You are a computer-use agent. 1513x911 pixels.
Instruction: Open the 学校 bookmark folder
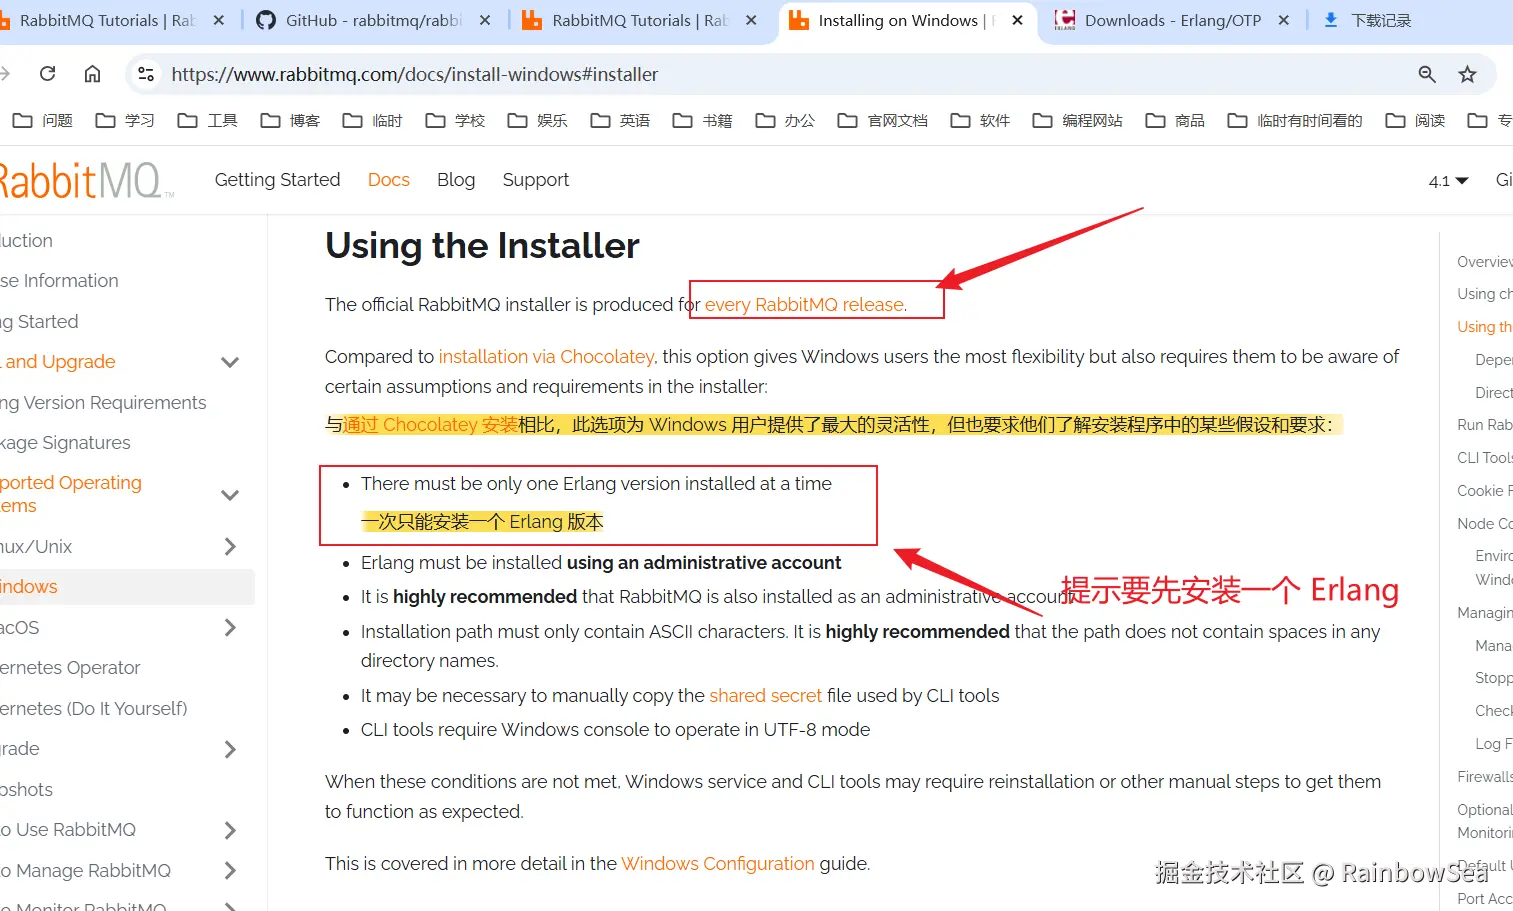[x=455, y=121]
